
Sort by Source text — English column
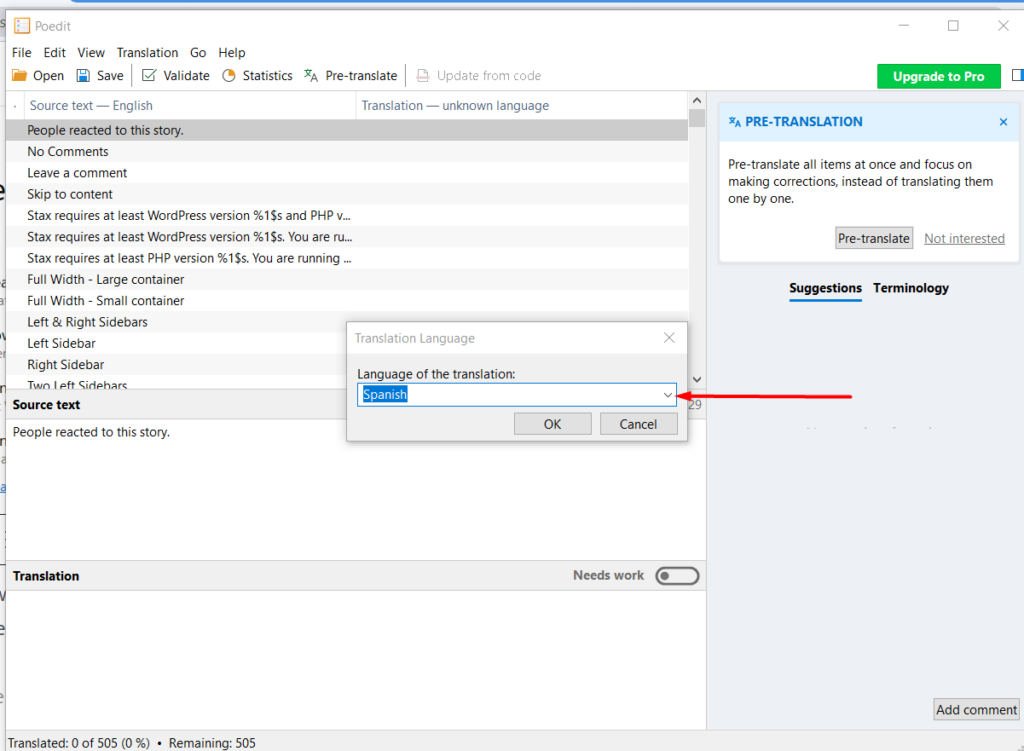(x=189, y=106)
